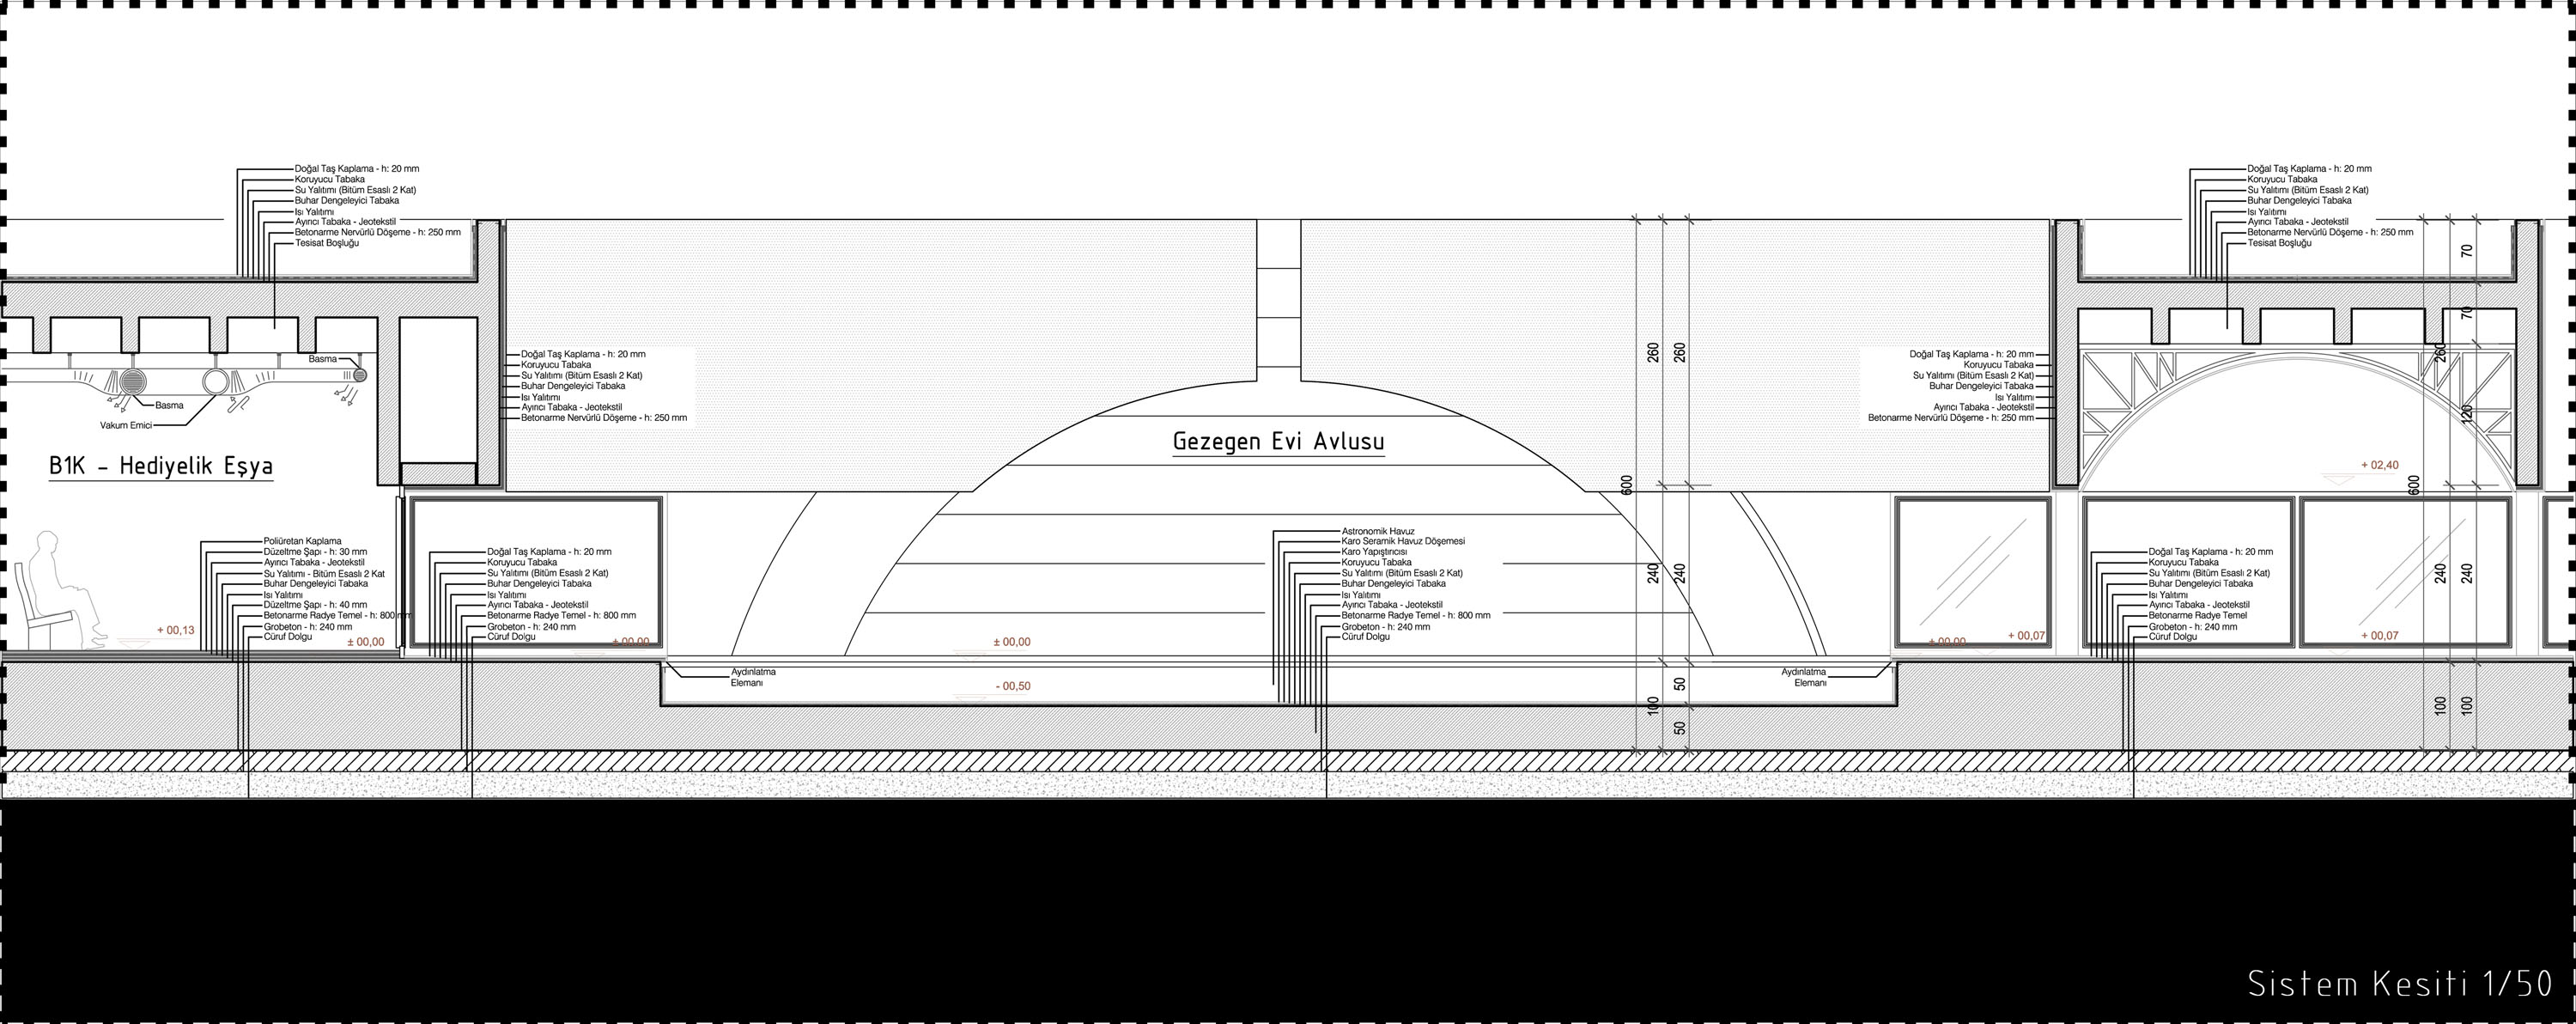2576x1024 pixels.
Task: Click the hatched round duct section
Action: 133,382
